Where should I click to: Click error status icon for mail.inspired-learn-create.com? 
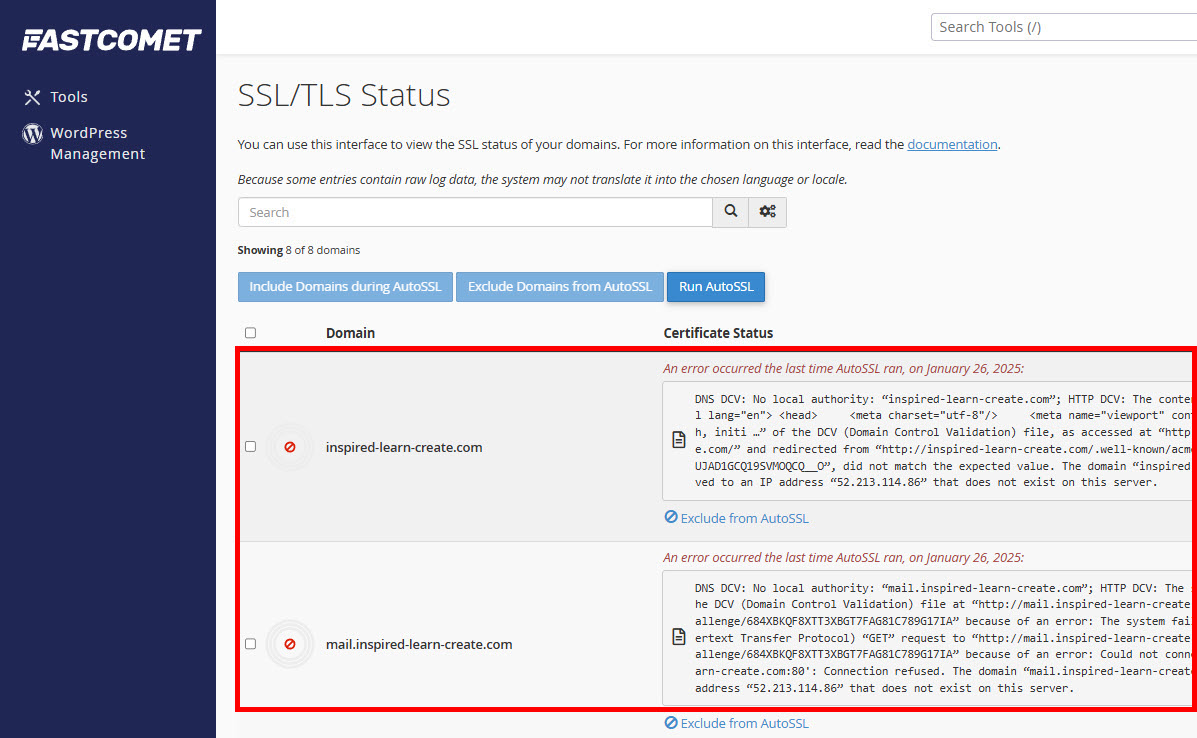coord(290,644)
